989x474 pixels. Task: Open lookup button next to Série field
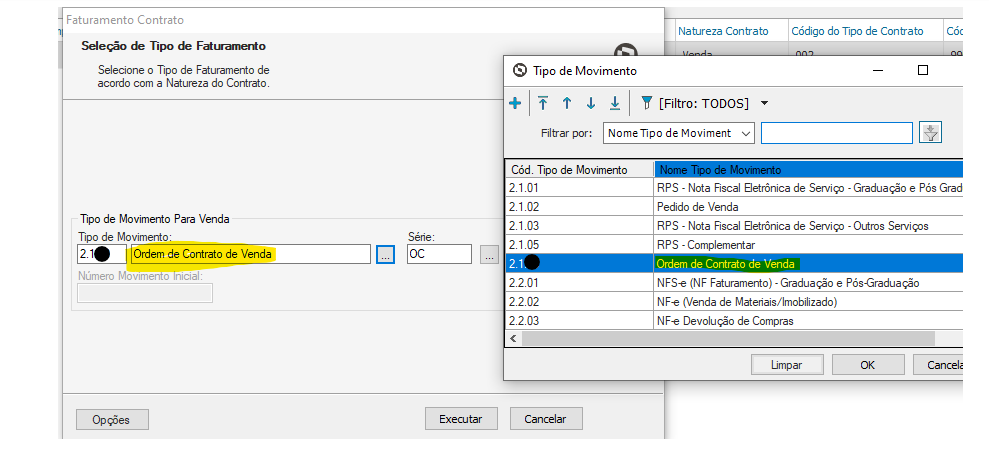(489, 254)
